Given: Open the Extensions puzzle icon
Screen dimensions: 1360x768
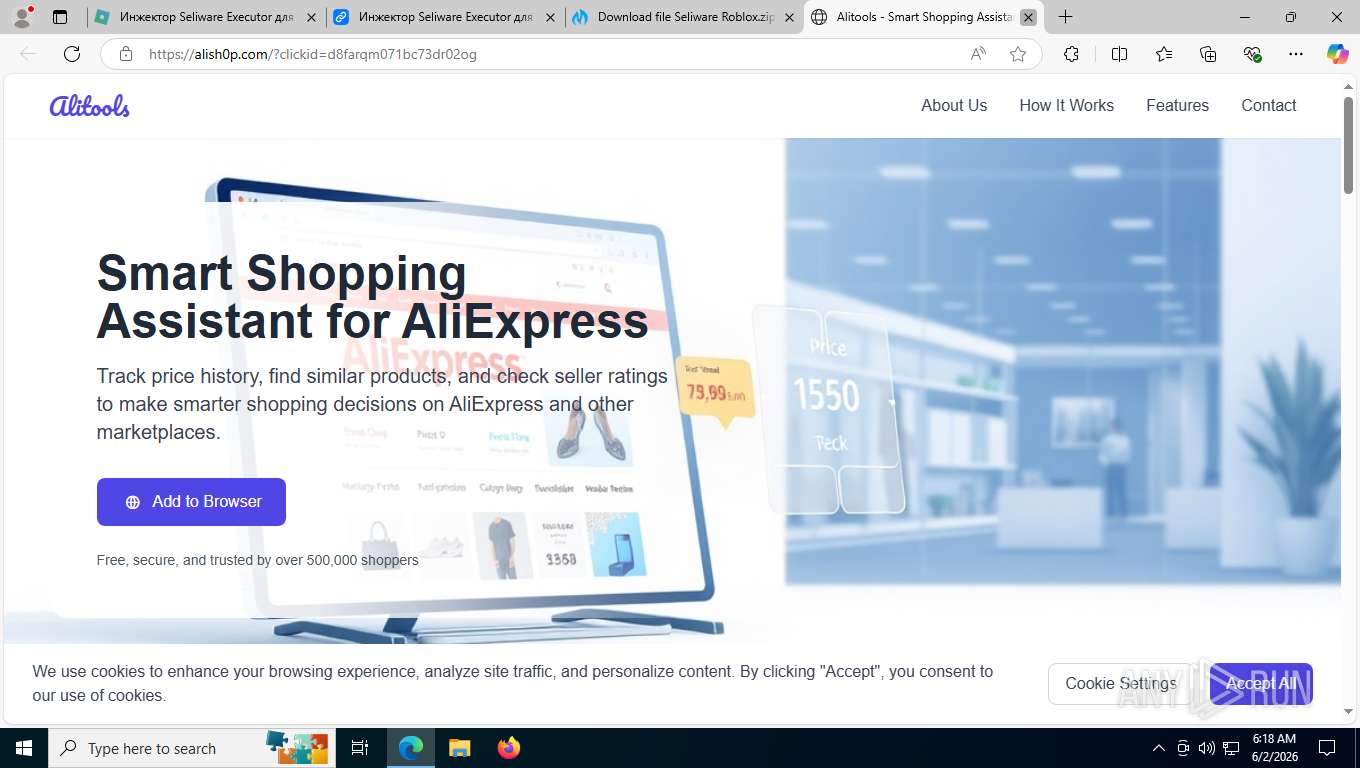Looking at the screenshot, I should tap(1071, 54).
